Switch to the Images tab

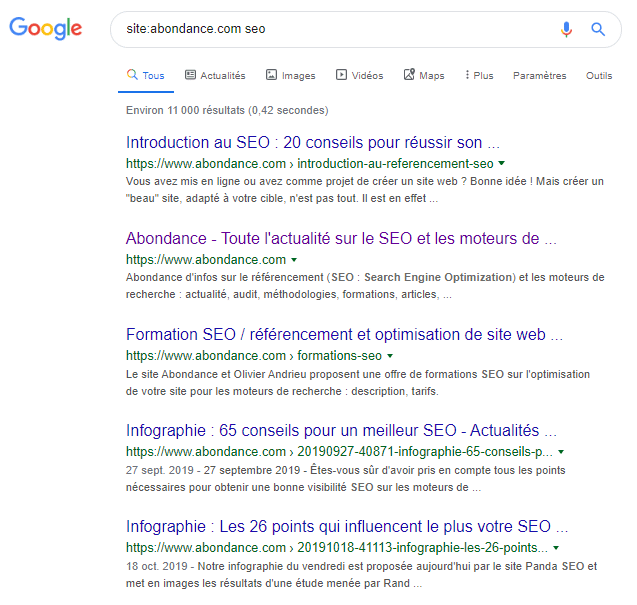(x=290, y=76)
